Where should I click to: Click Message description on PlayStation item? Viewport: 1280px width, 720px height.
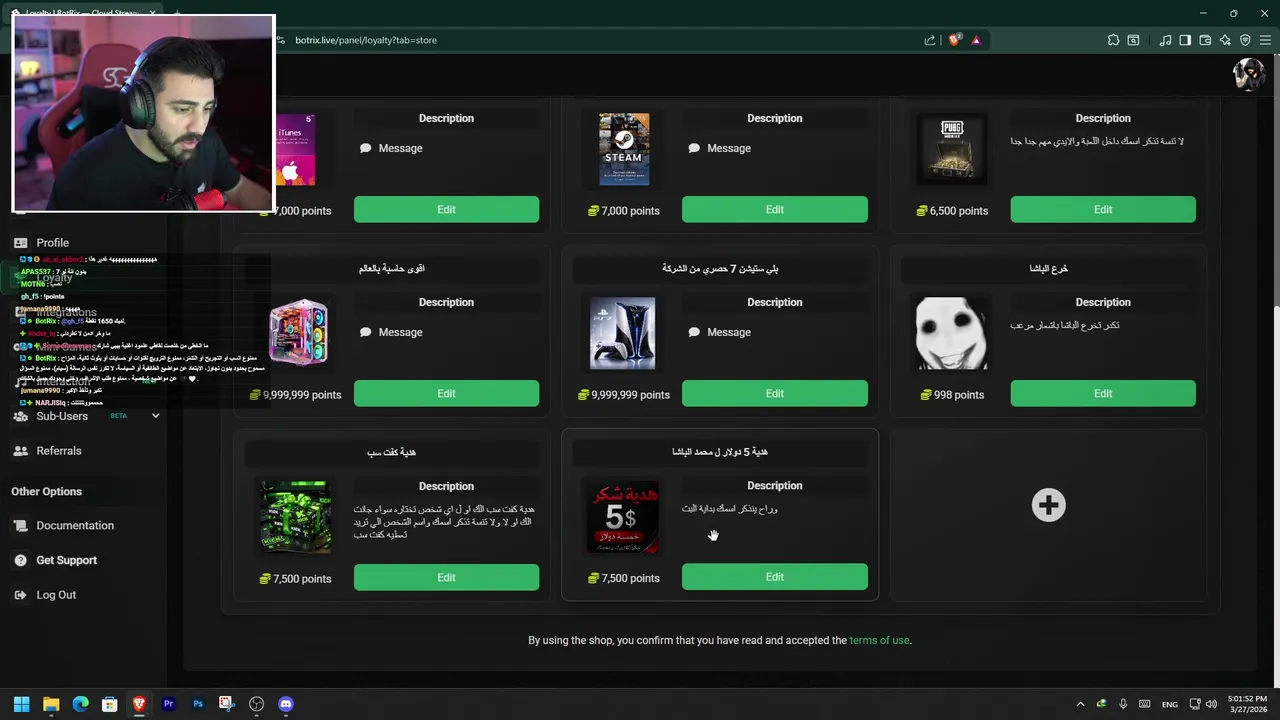(x=729, y=332)
